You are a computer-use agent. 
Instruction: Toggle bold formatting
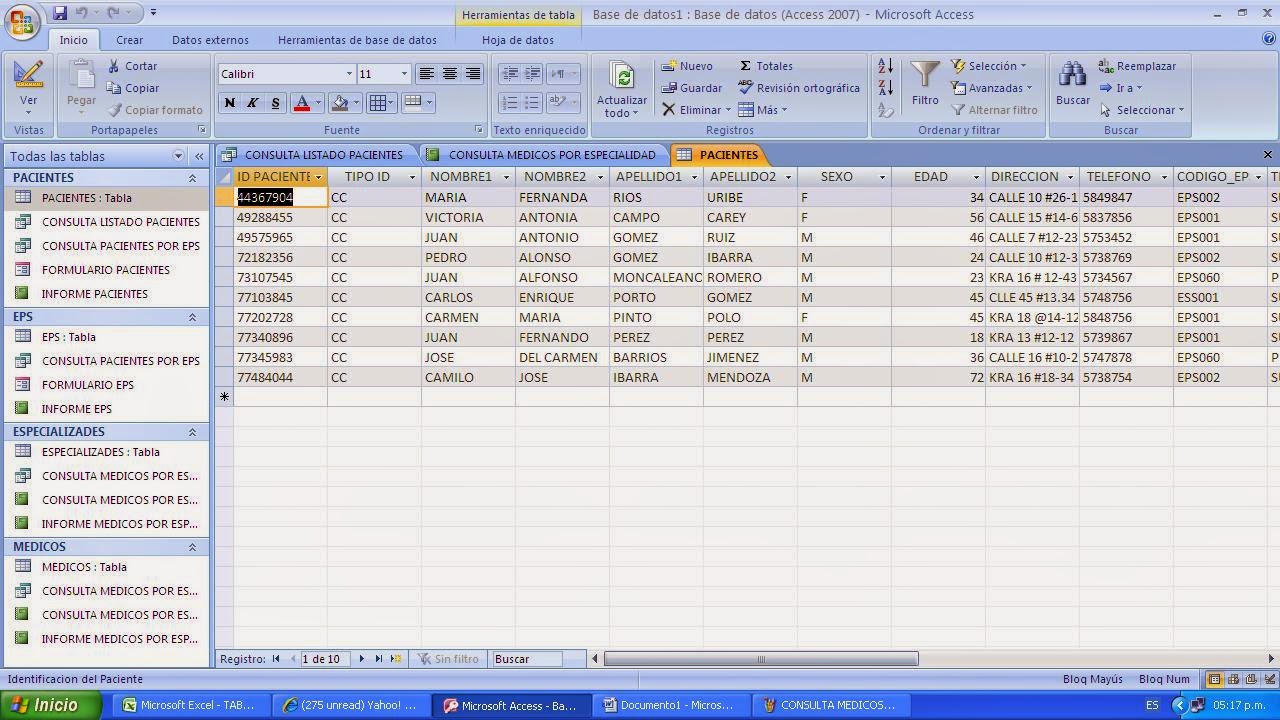click(x=230, y=103)
